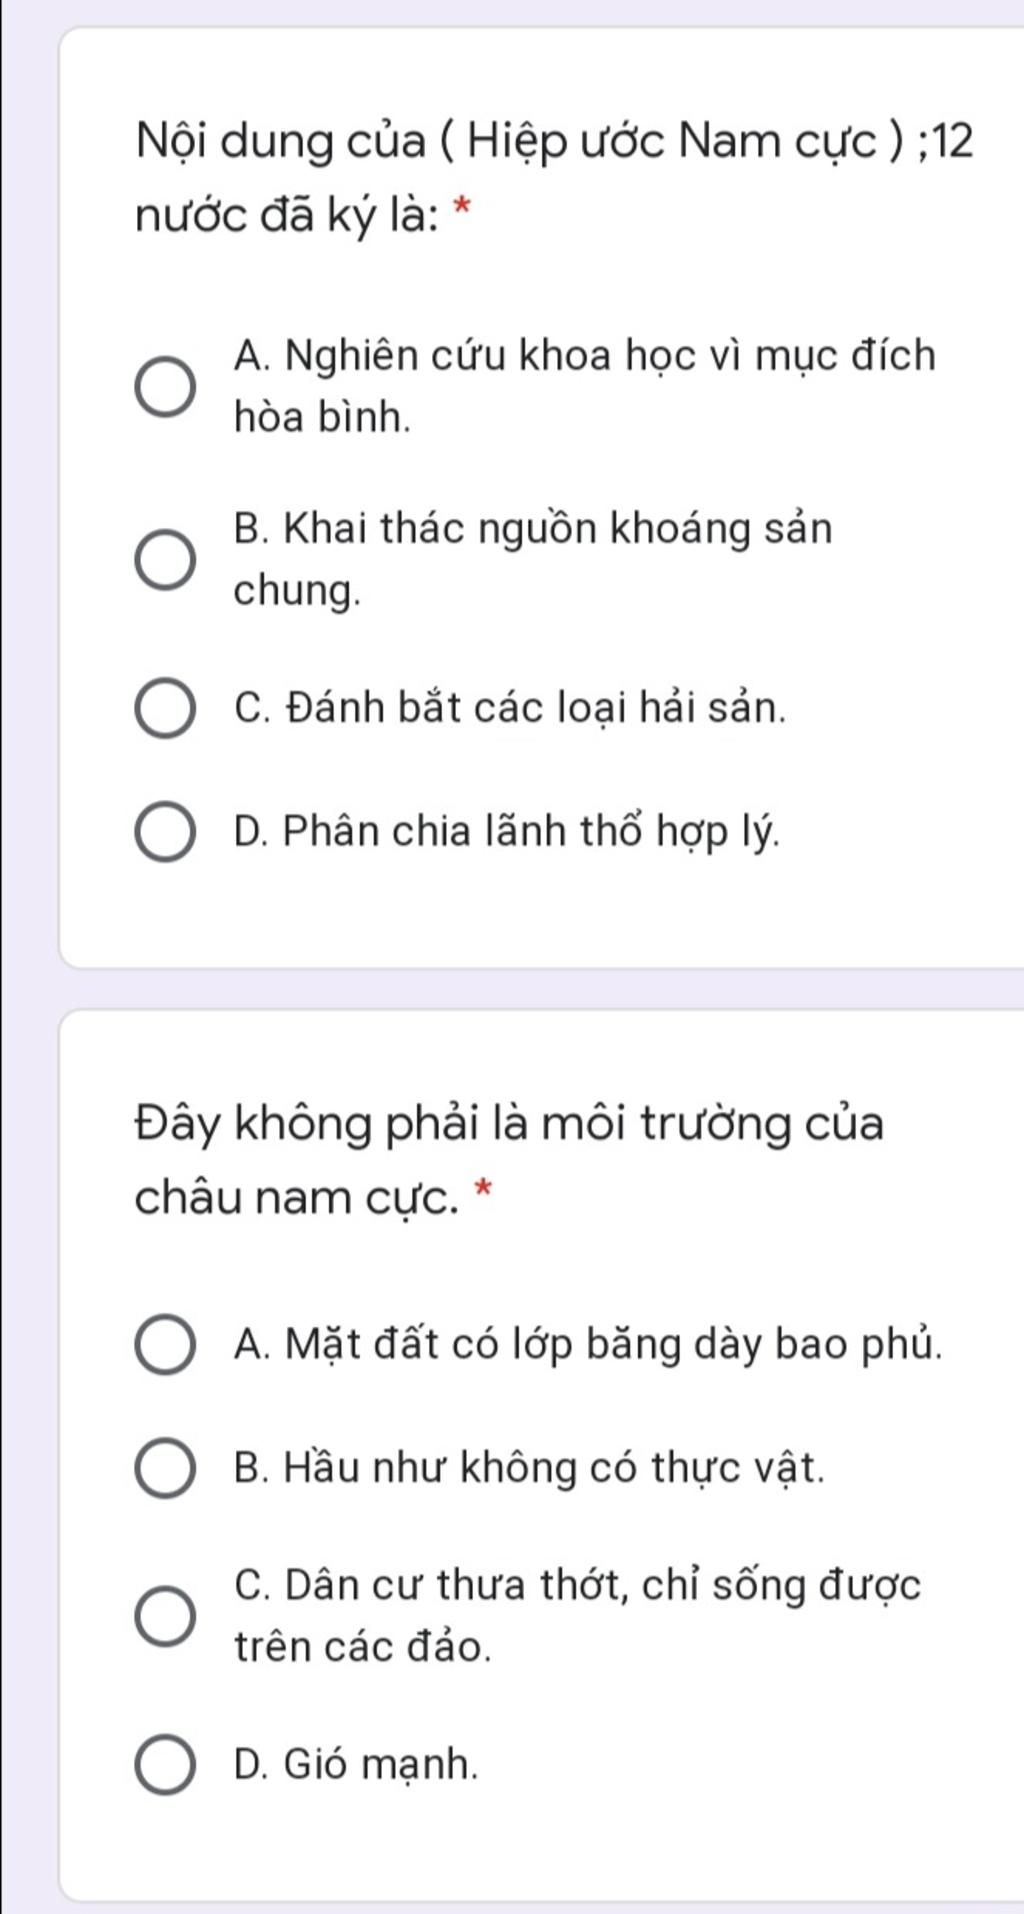Click red required asterisk after 'châu nam cực.'
This screenshot has width=1024, height=1914.
tap(483, 1190)
